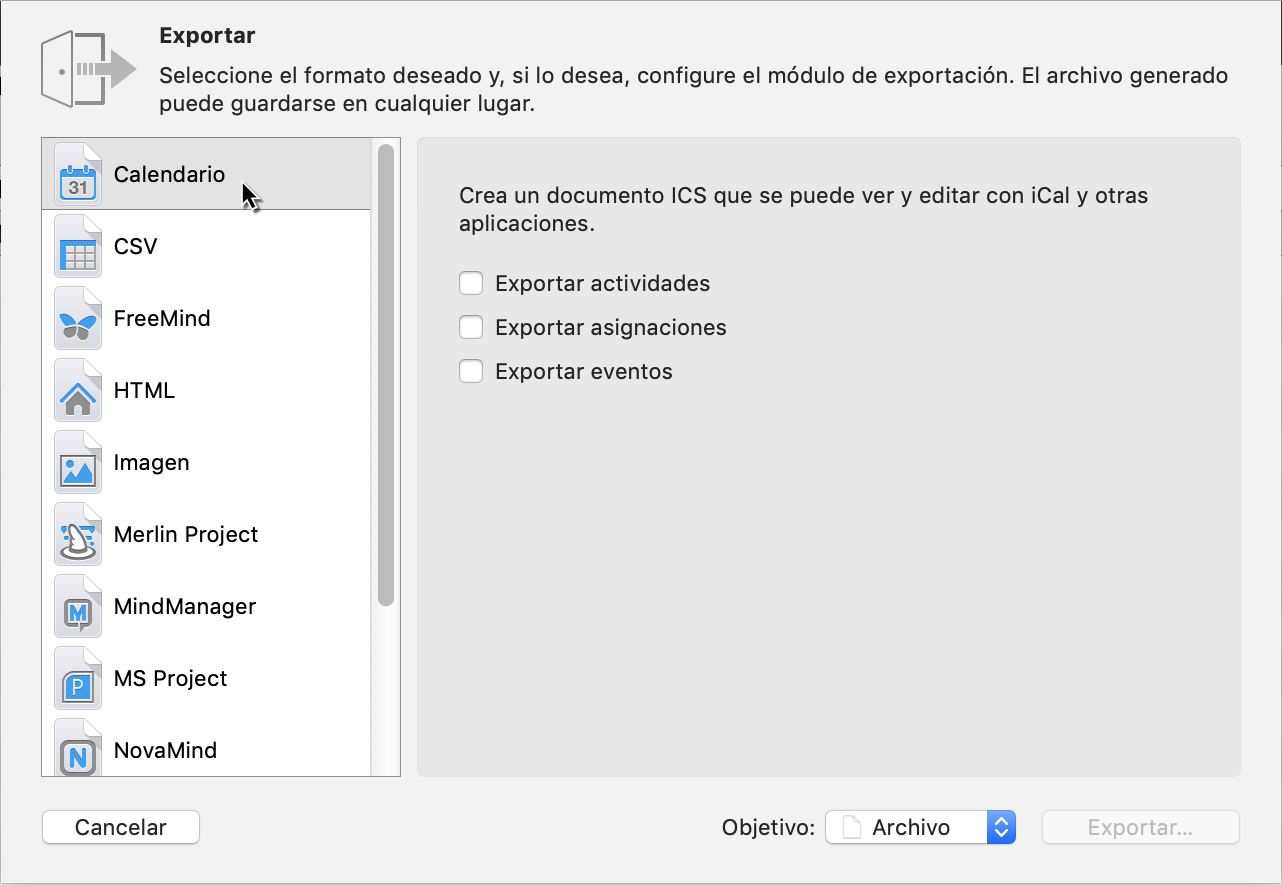Select the Imagen export format icon
The height and width of the screenshot is (885, 1282).
tap(77, 461)
